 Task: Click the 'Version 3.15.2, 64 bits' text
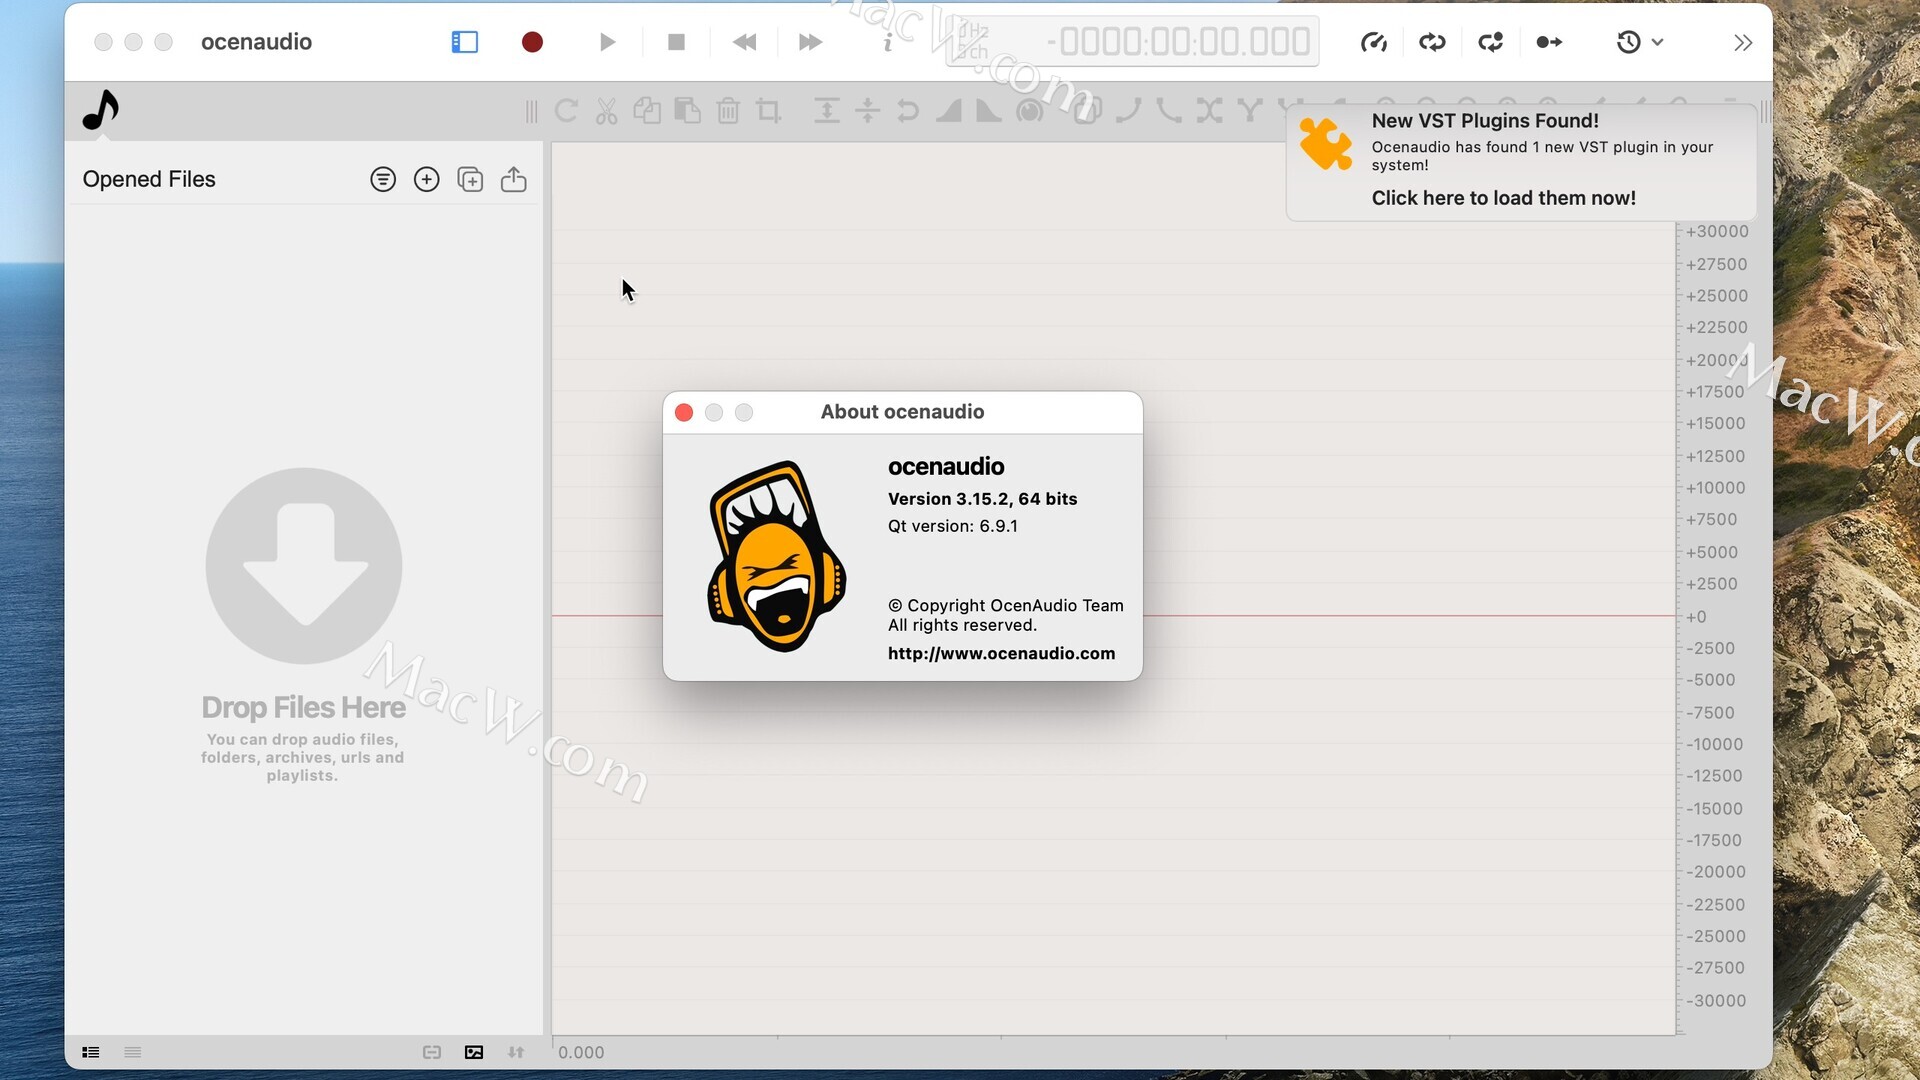coord(982,499)
